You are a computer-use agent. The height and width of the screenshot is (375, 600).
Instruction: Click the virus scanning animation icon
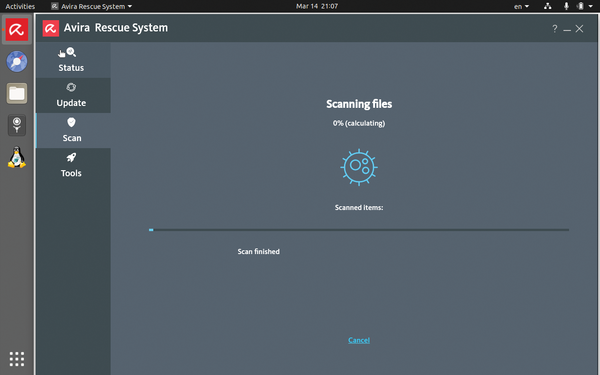359,167
